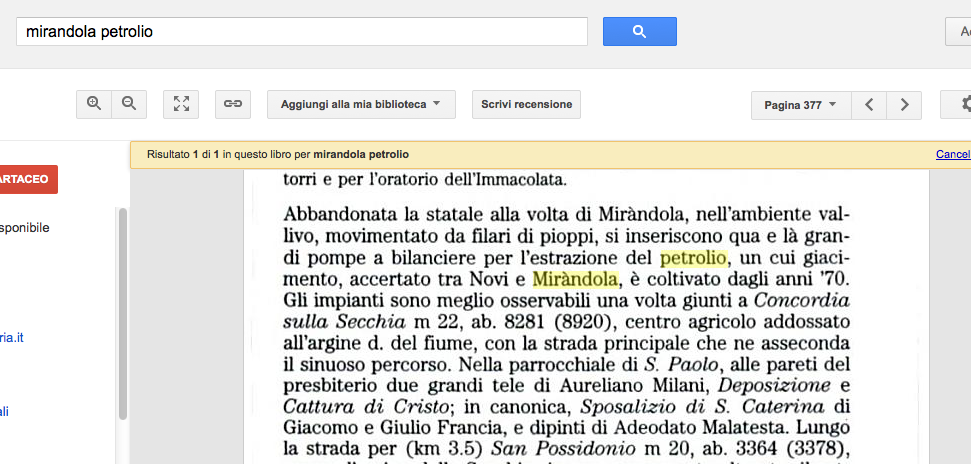This screenshot has width=971, height=464.
Task: Click the blue search magnifier button
Action: pyautogui.click(x=639, y=32)
